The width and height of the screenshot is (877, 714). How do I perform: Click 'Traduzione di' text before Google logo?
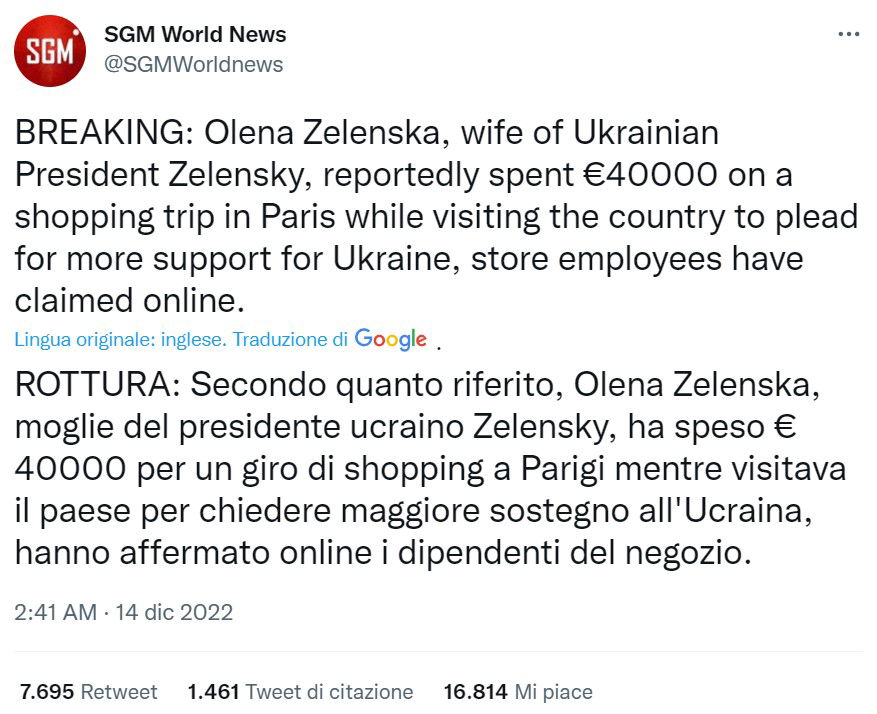[291, 340]
